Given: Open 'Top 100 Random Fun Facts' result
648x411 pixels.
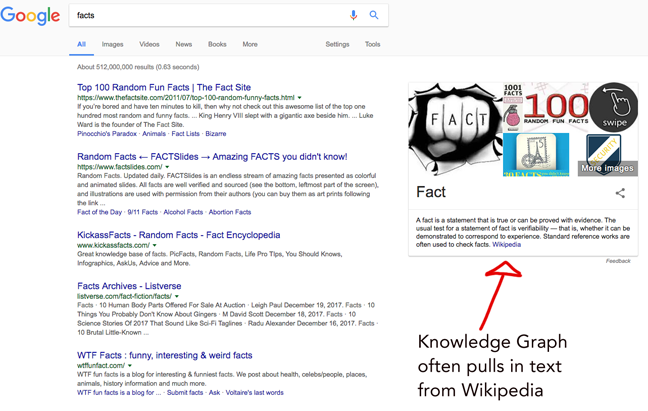Looking at the screenshot, I should point(164,88).
